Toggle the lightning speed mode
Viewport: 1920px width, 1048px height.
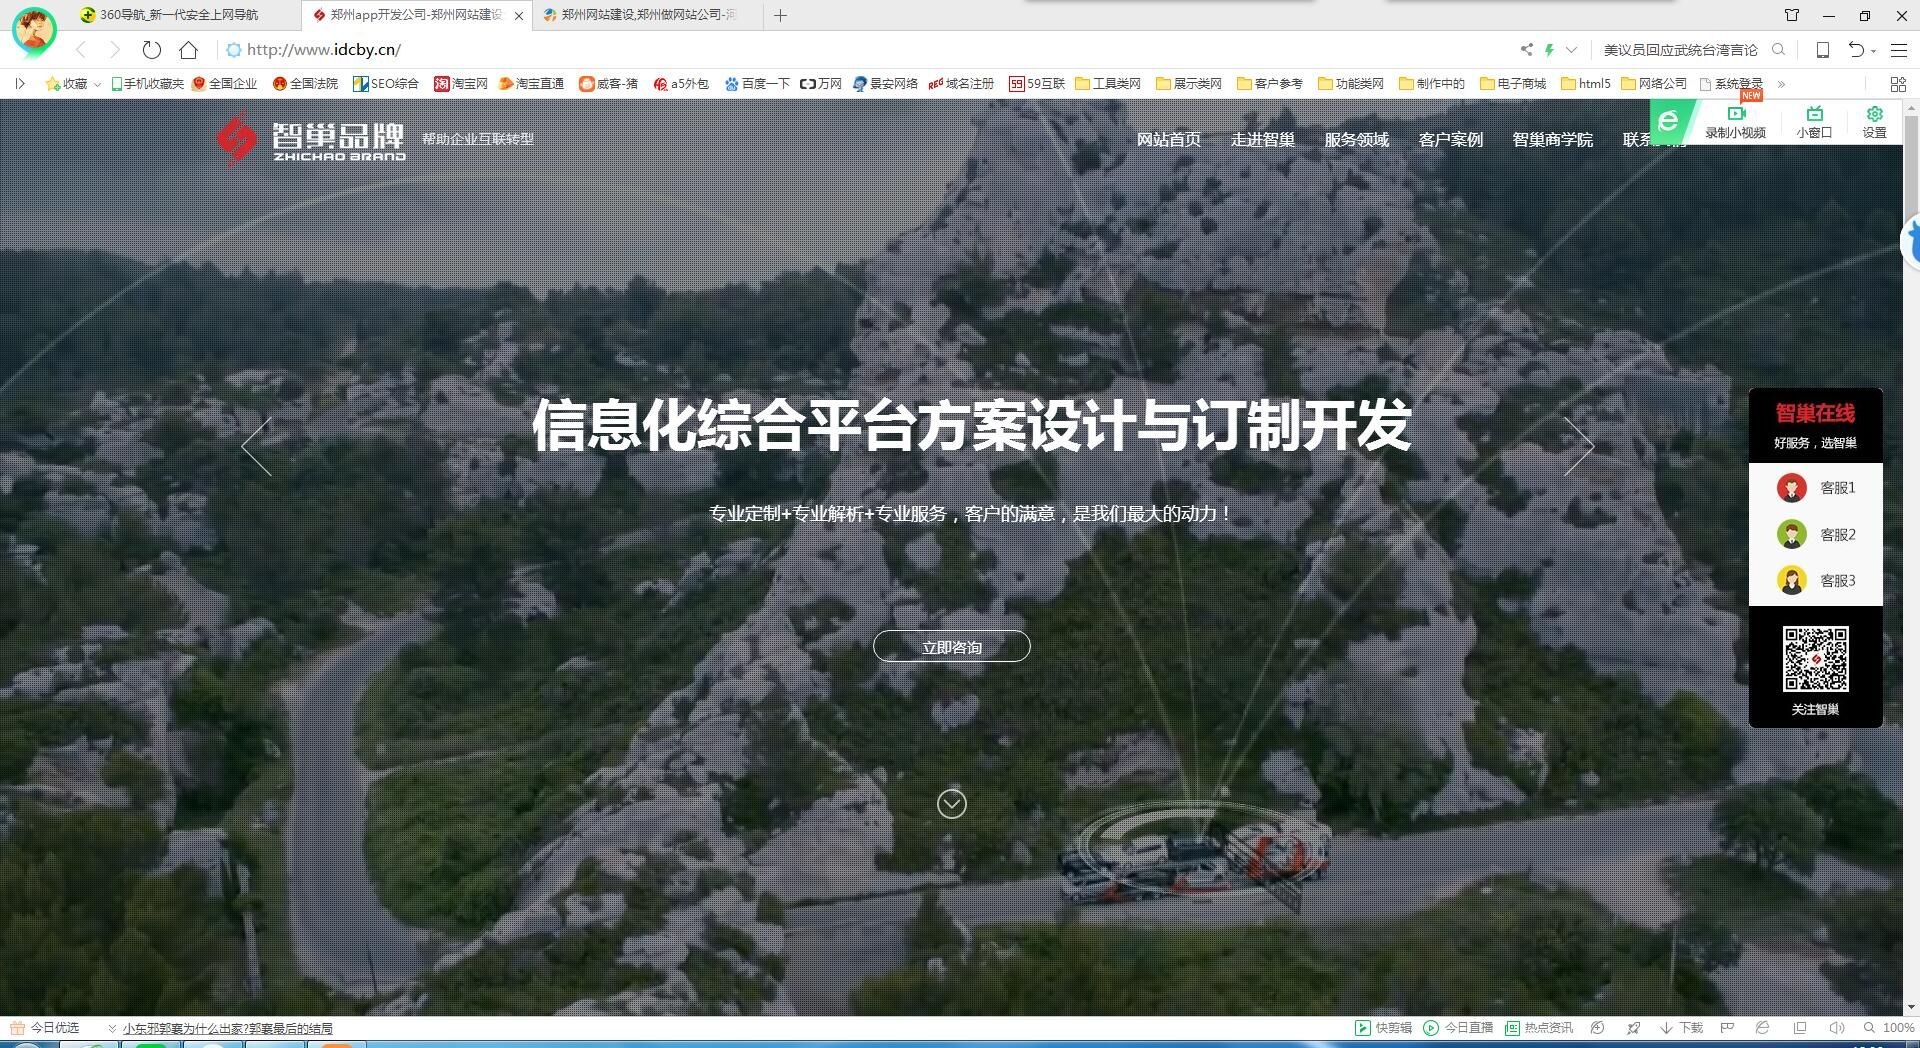pyautogui.click(x=1550, y=49)
